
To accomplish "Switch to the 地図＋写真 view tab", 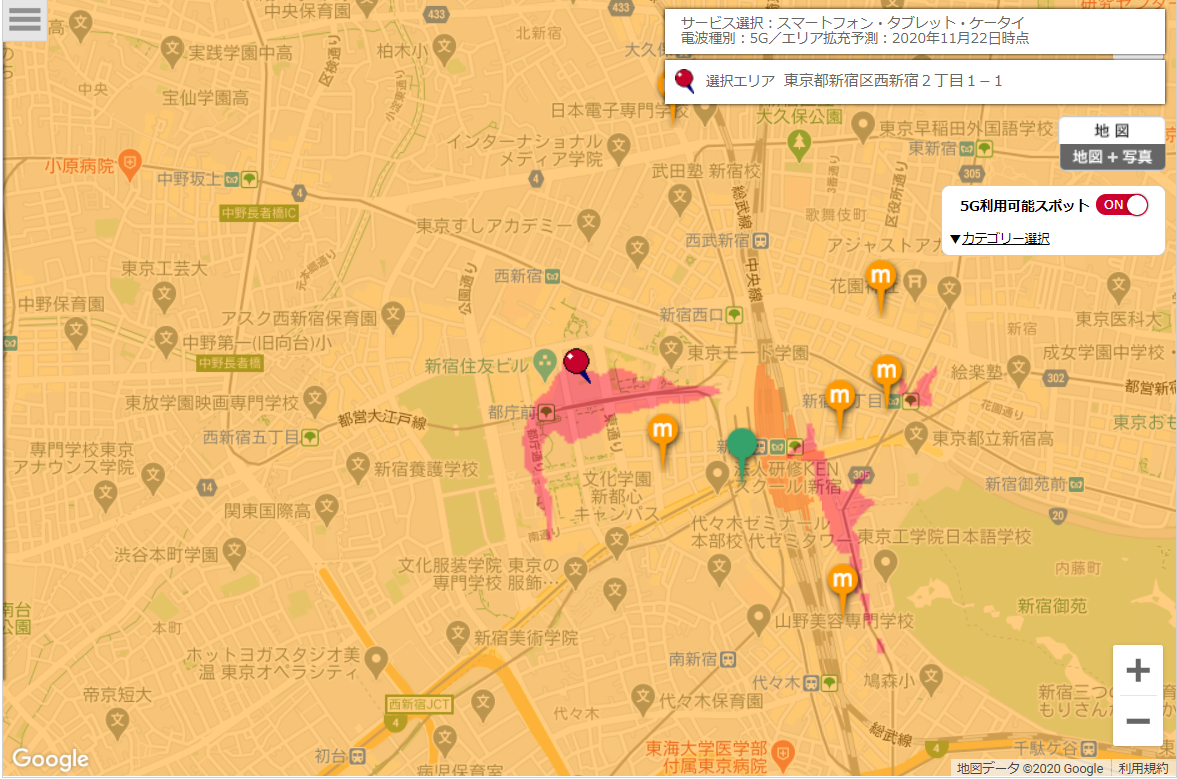I will [1111, 157].
